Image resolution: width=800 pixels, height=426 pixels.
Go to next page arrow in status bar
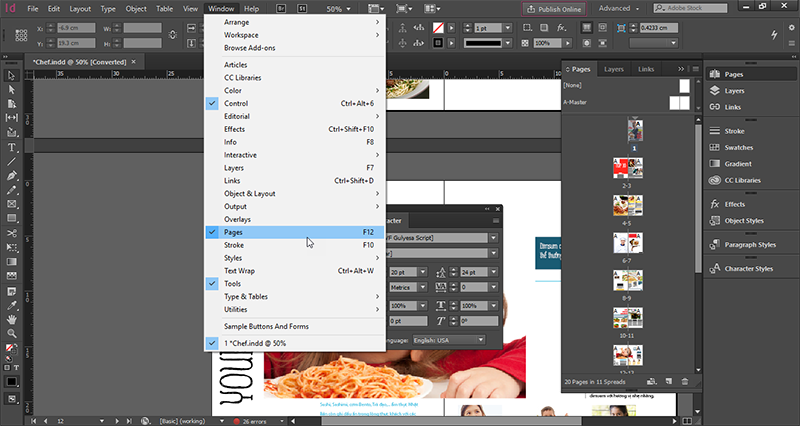point(117,421)
